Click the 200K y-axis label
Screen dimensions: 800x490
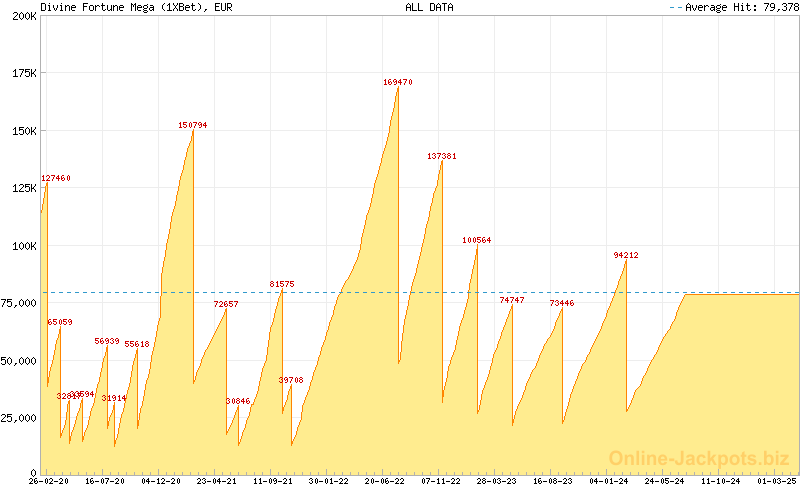[x=21, y=17]
